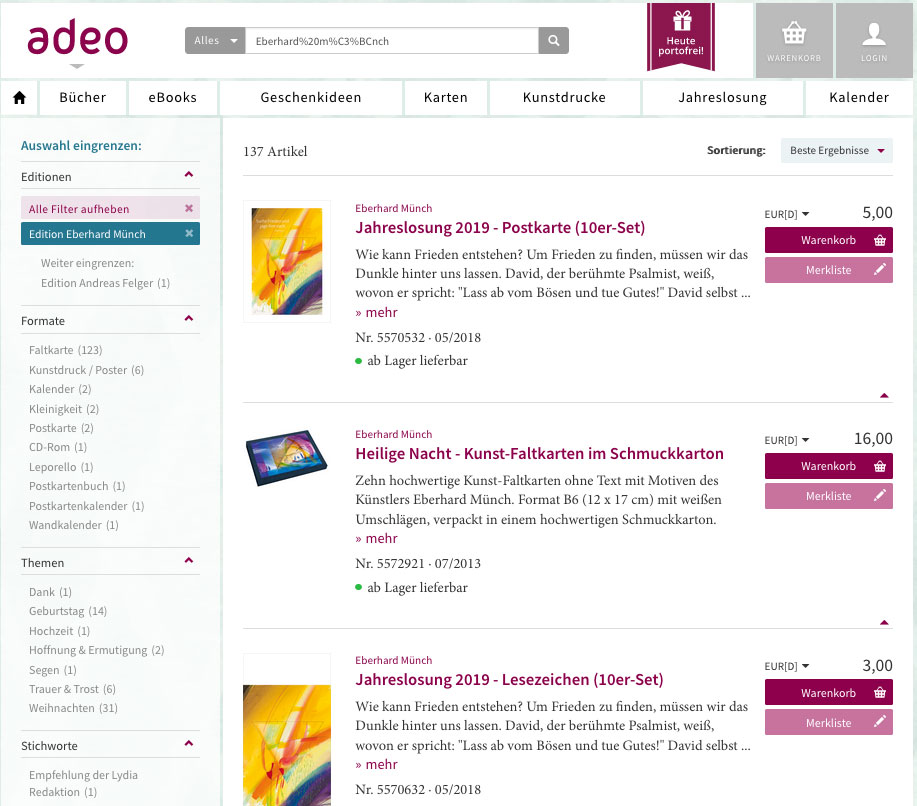Filter by theme Geburtstag (14)
This screenshot has width=917, height=806.
(68, 611)
